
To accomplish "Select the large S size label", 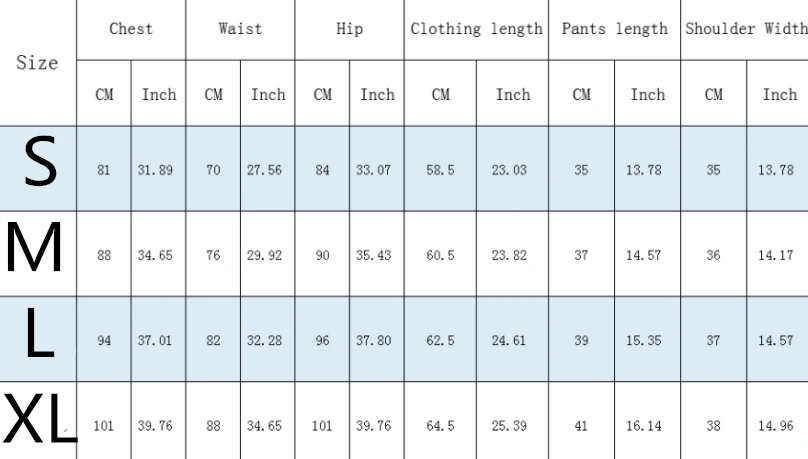I will tap(40, 162).
